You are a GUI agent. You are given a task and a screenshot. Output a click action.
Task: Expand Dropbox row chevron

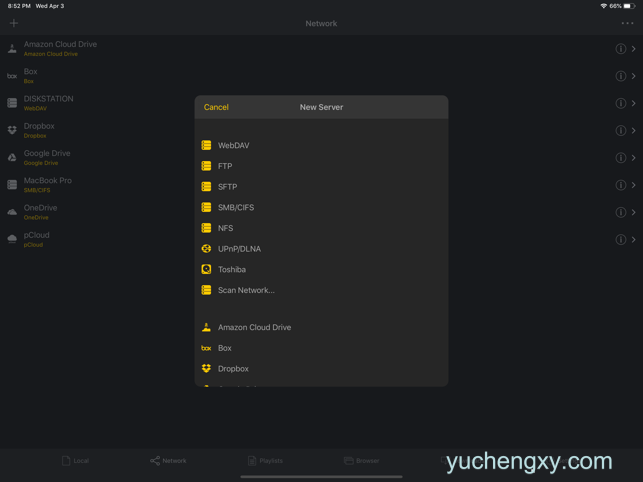click(x=634, y=130)
